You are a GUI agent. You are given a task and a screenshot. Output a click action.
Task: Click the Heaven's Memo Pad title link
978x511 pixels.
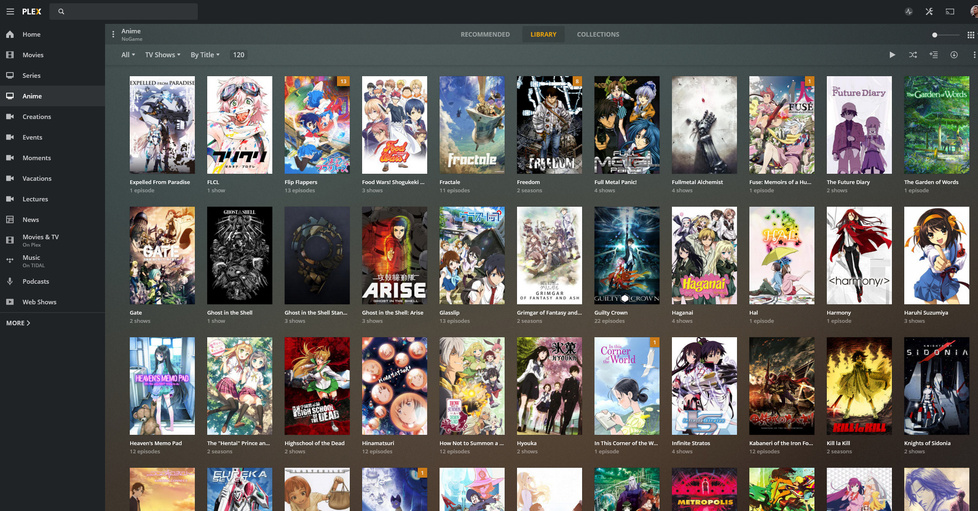click(156, 443)
